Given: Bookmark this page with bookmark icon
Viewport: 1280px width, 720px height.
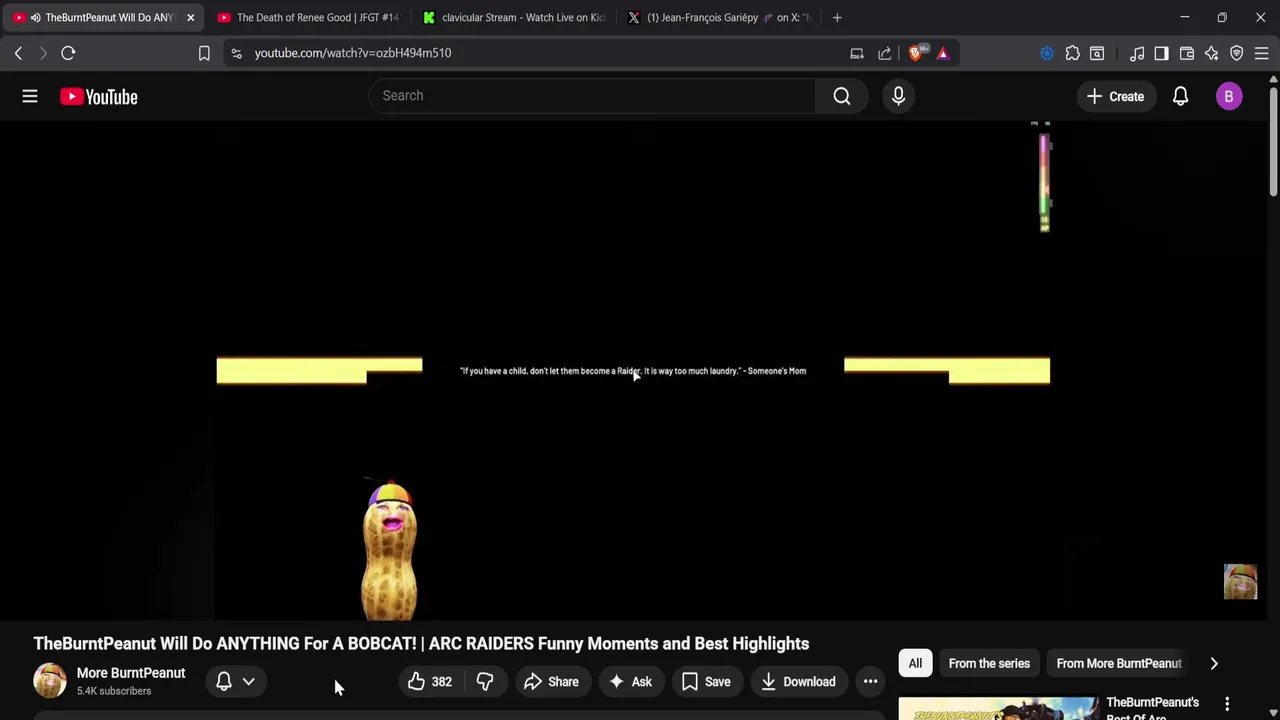Looking at the screenshot, I should pos(204,53).
